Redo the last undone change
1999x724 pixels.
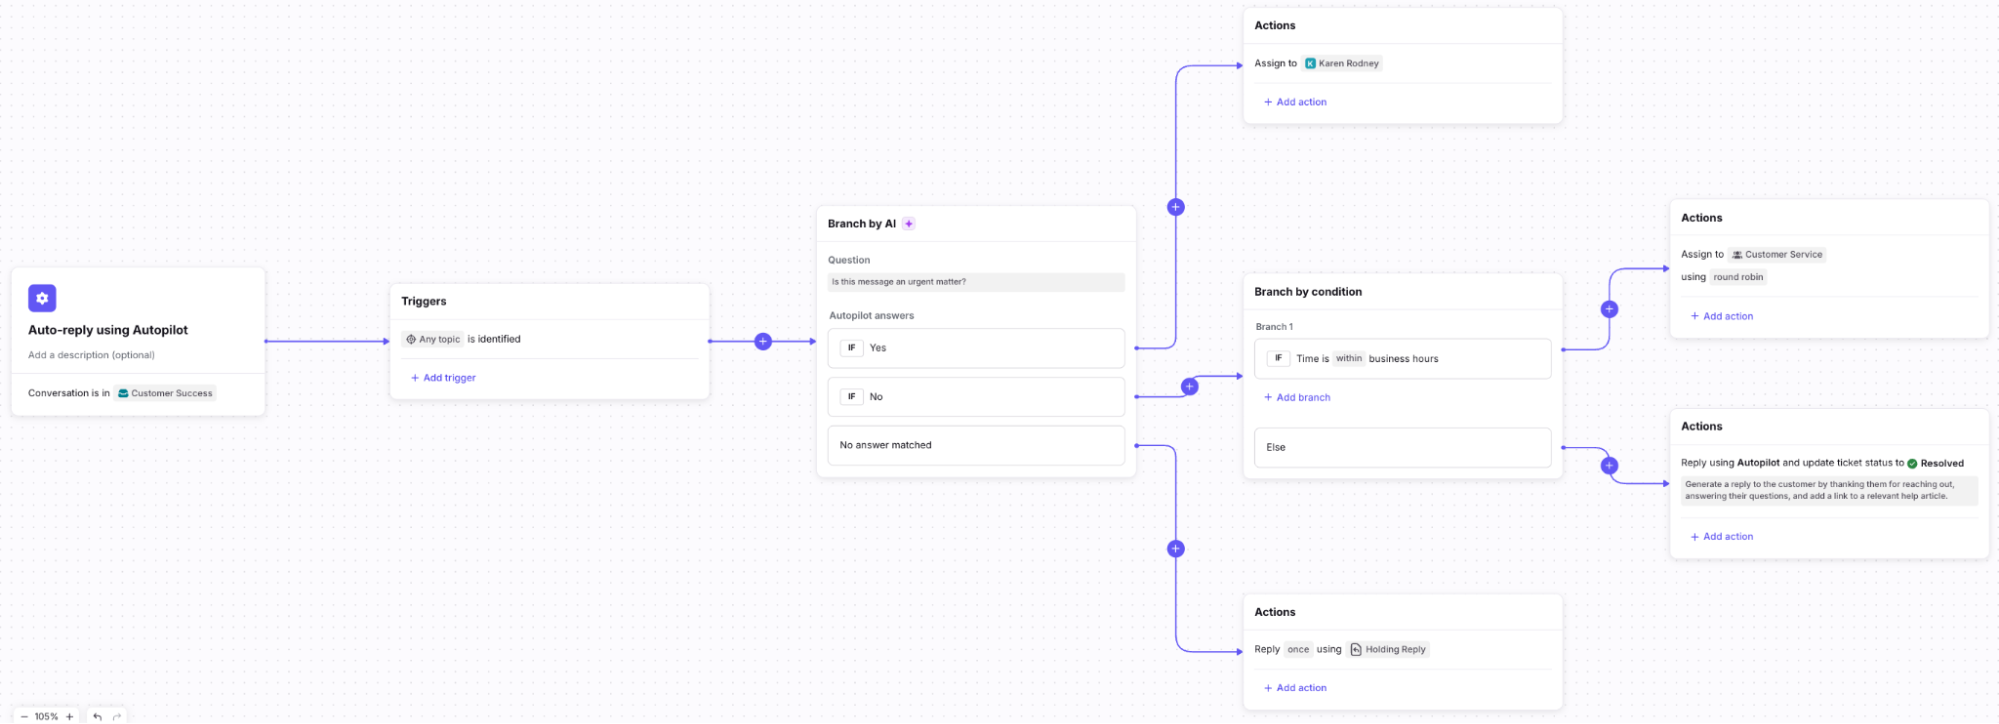(x=117, y=716)
